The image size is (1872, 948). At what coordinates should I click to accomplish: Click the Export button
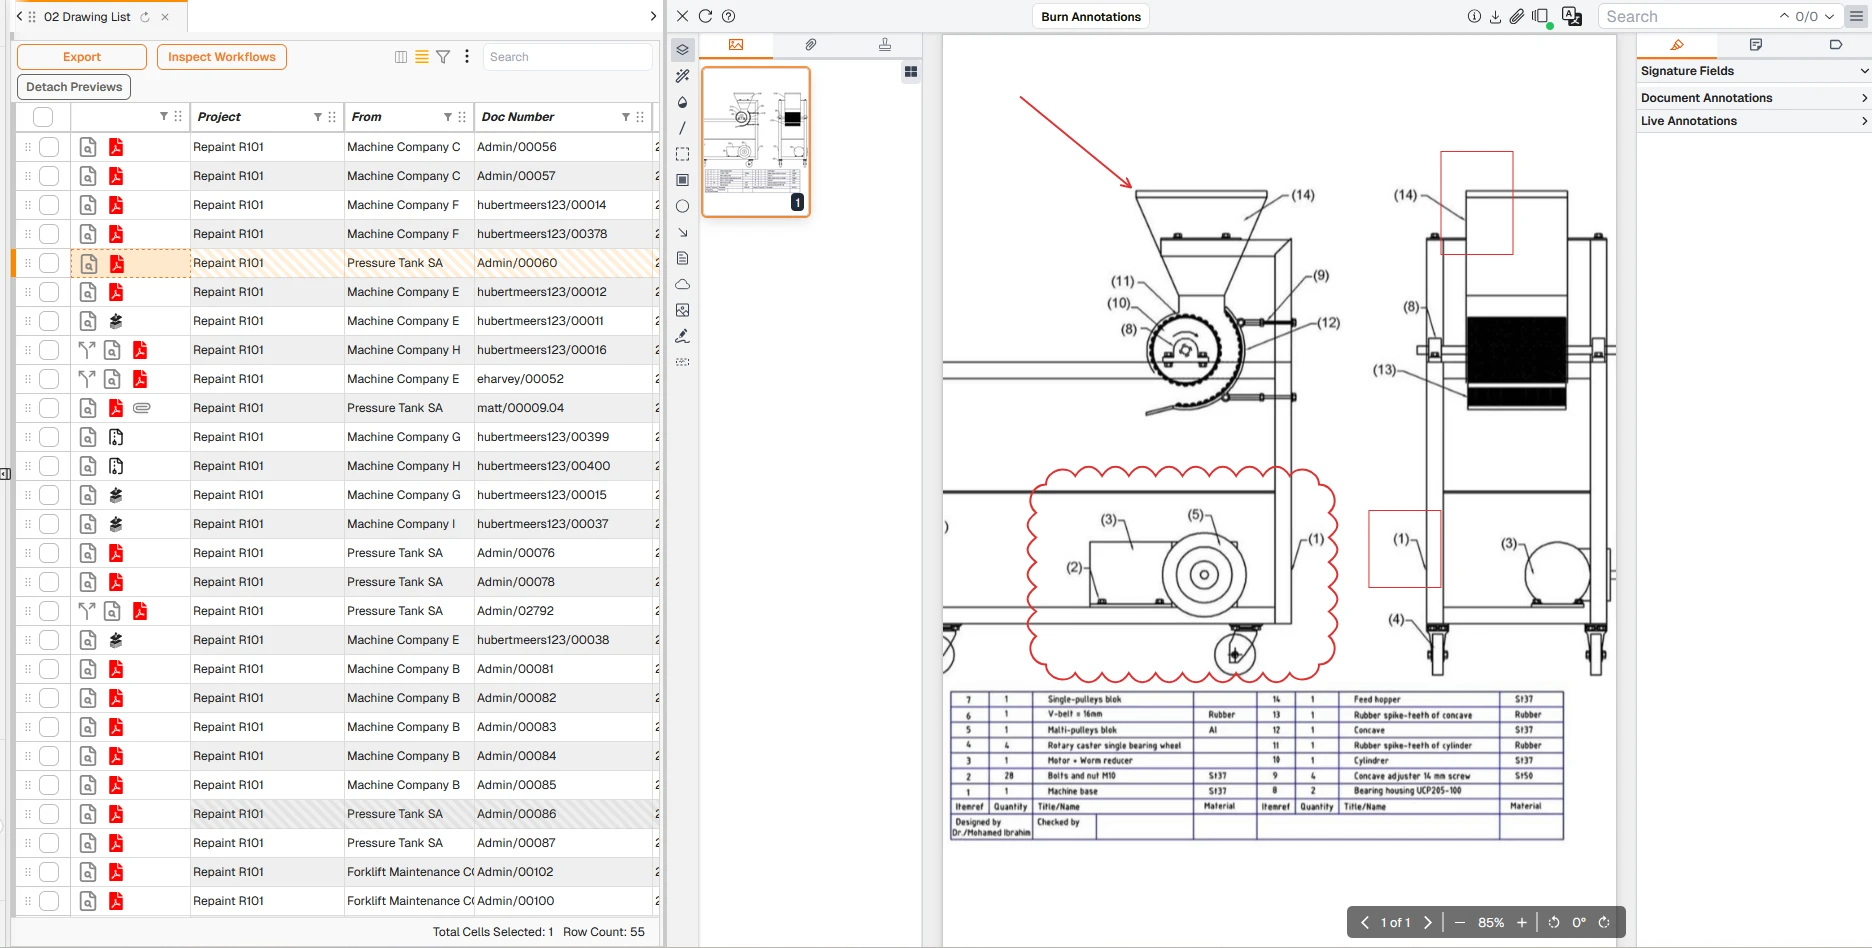(x=82, y=57)
